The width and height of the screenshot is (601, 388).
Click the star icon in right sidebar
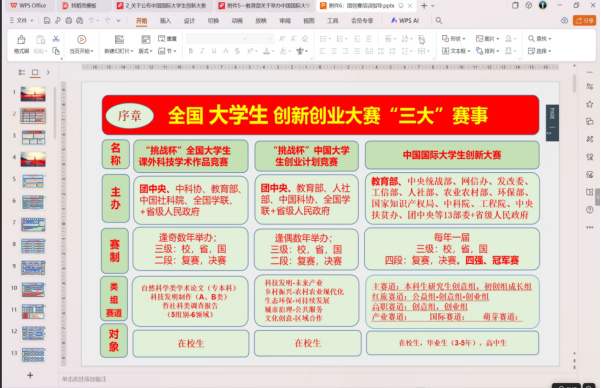(x=590, y=104)
